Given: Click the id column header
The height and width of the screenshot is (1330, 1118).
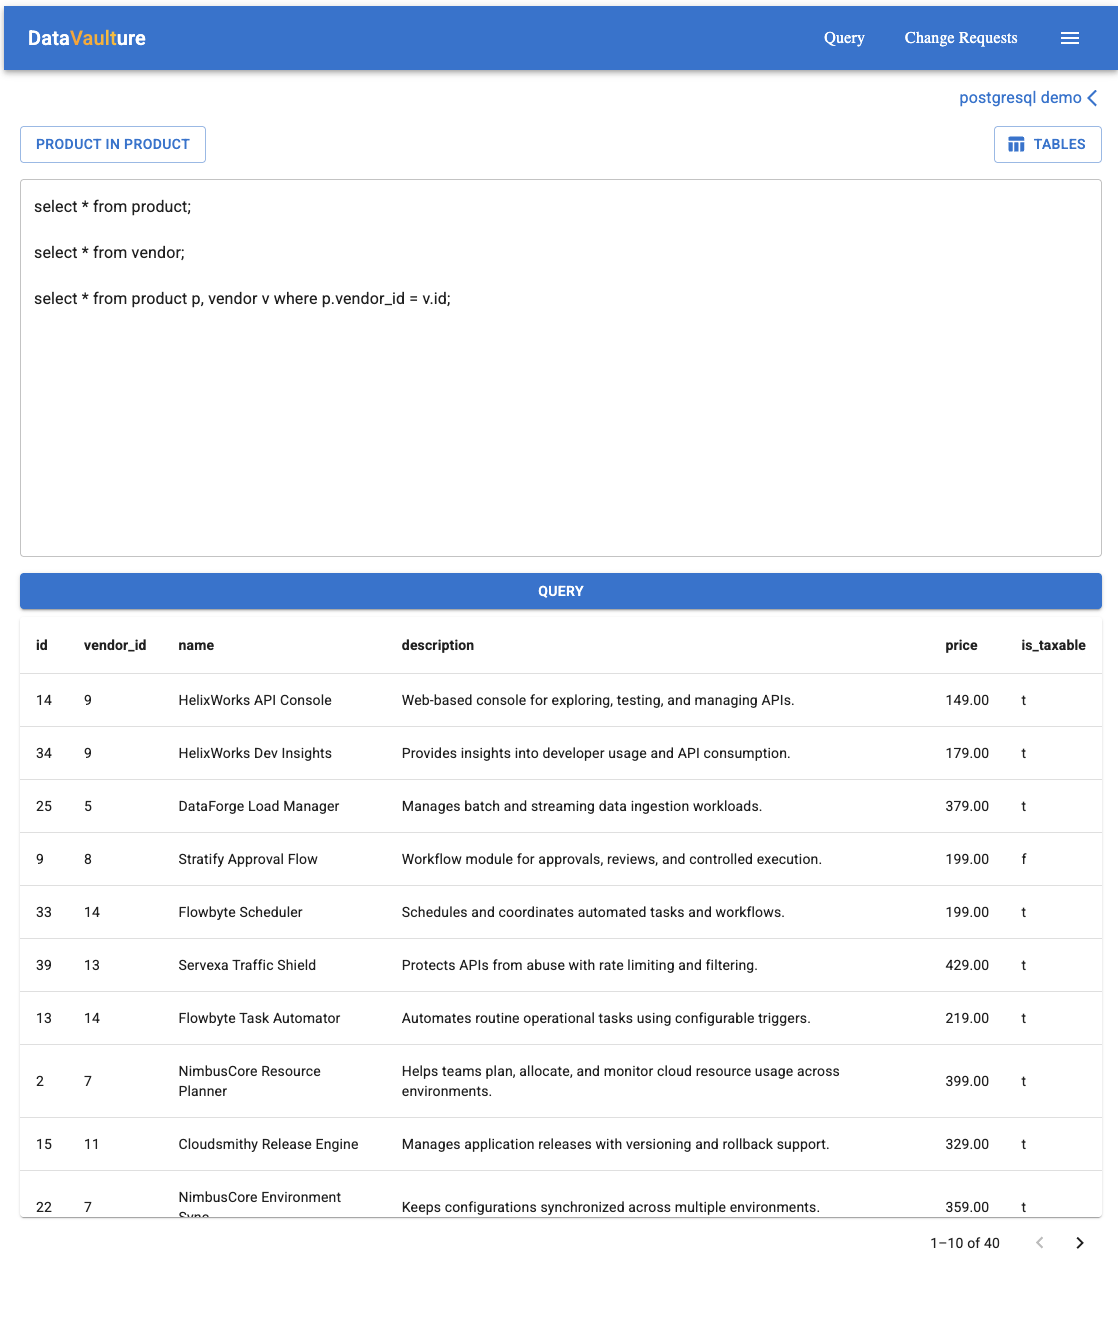Looking at the screenshot, I should pyautogui.click(x=42, y=645).
